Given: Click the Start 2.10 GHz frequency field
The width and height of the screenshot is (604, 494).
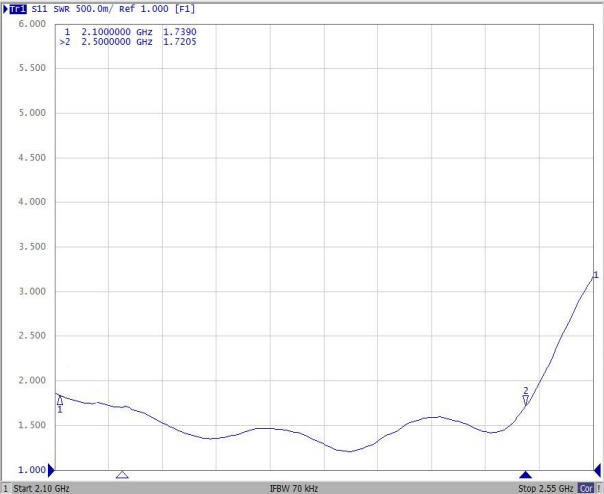Looking at the screenshot, I should point(43,488).
